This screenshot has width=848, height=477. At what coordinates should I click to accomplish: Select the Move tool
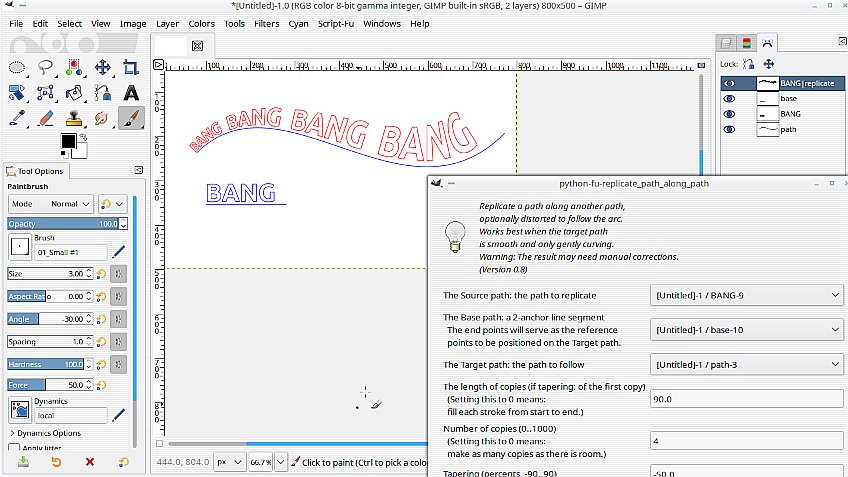102,68
